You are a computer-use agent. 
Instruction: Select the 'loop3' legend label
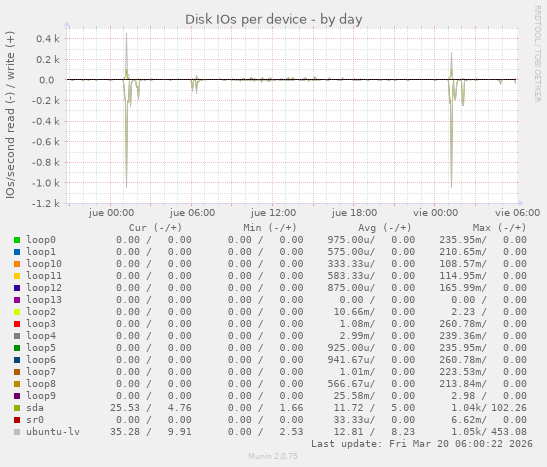pyautogui.click(x=41, y=324)
